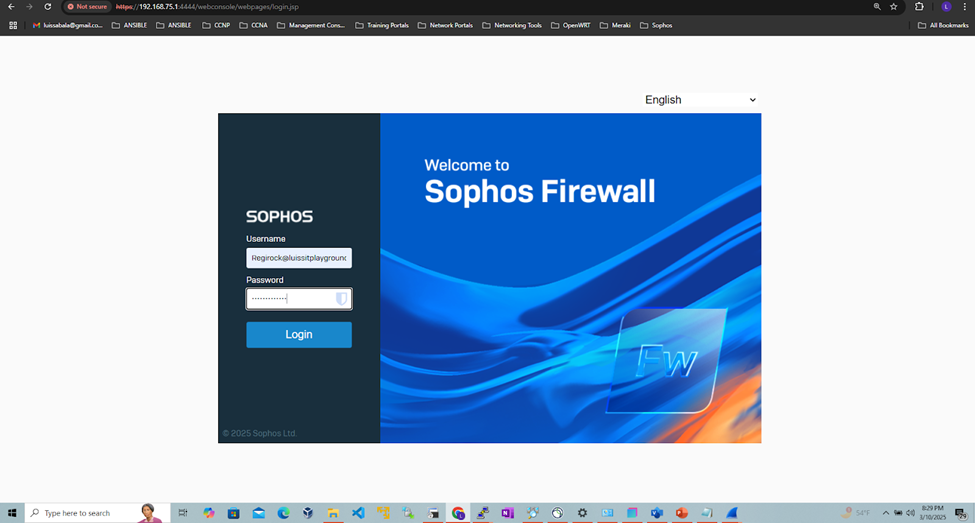Open the browser zoom magnifier icon
The width and height of the screenshot is (975, 523).
point(877,7)
